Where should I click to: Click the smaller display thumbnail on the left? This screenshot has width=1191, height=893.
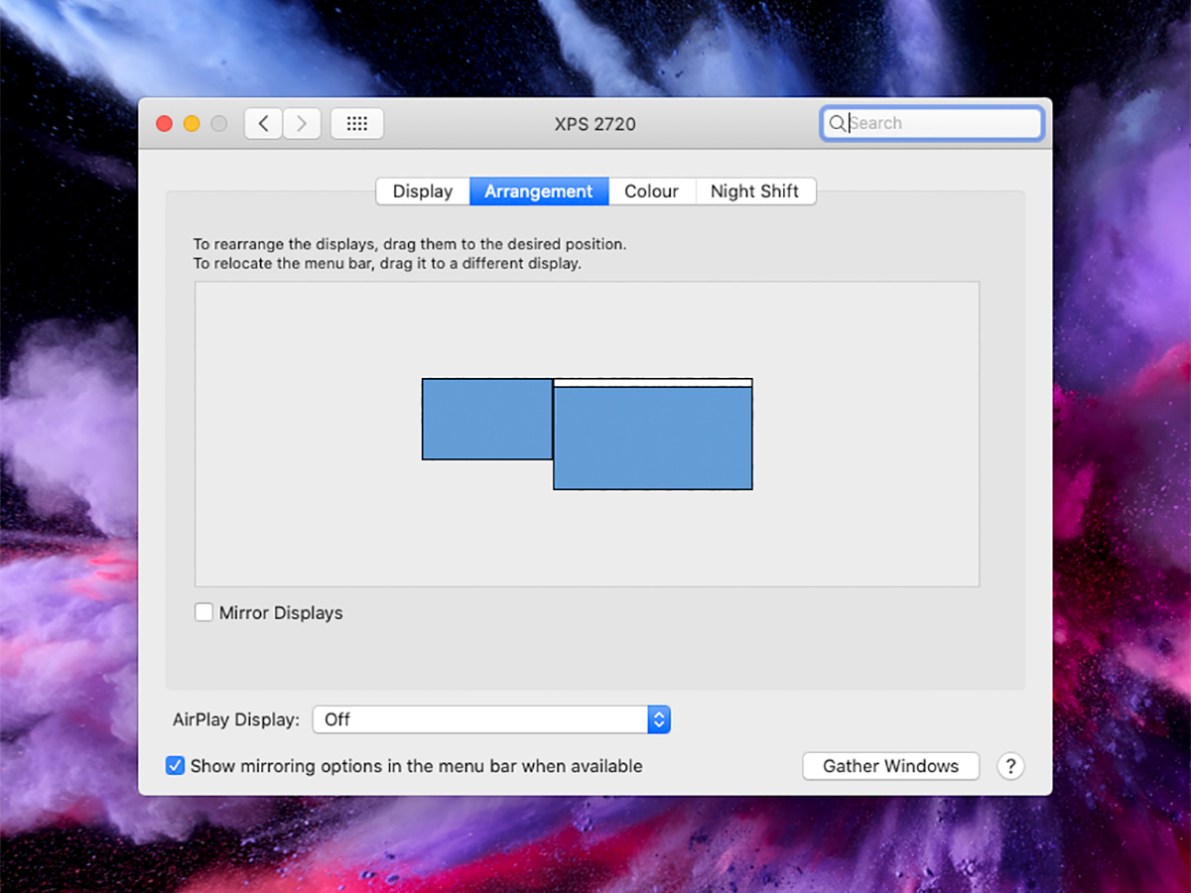(x=487, y=419)
